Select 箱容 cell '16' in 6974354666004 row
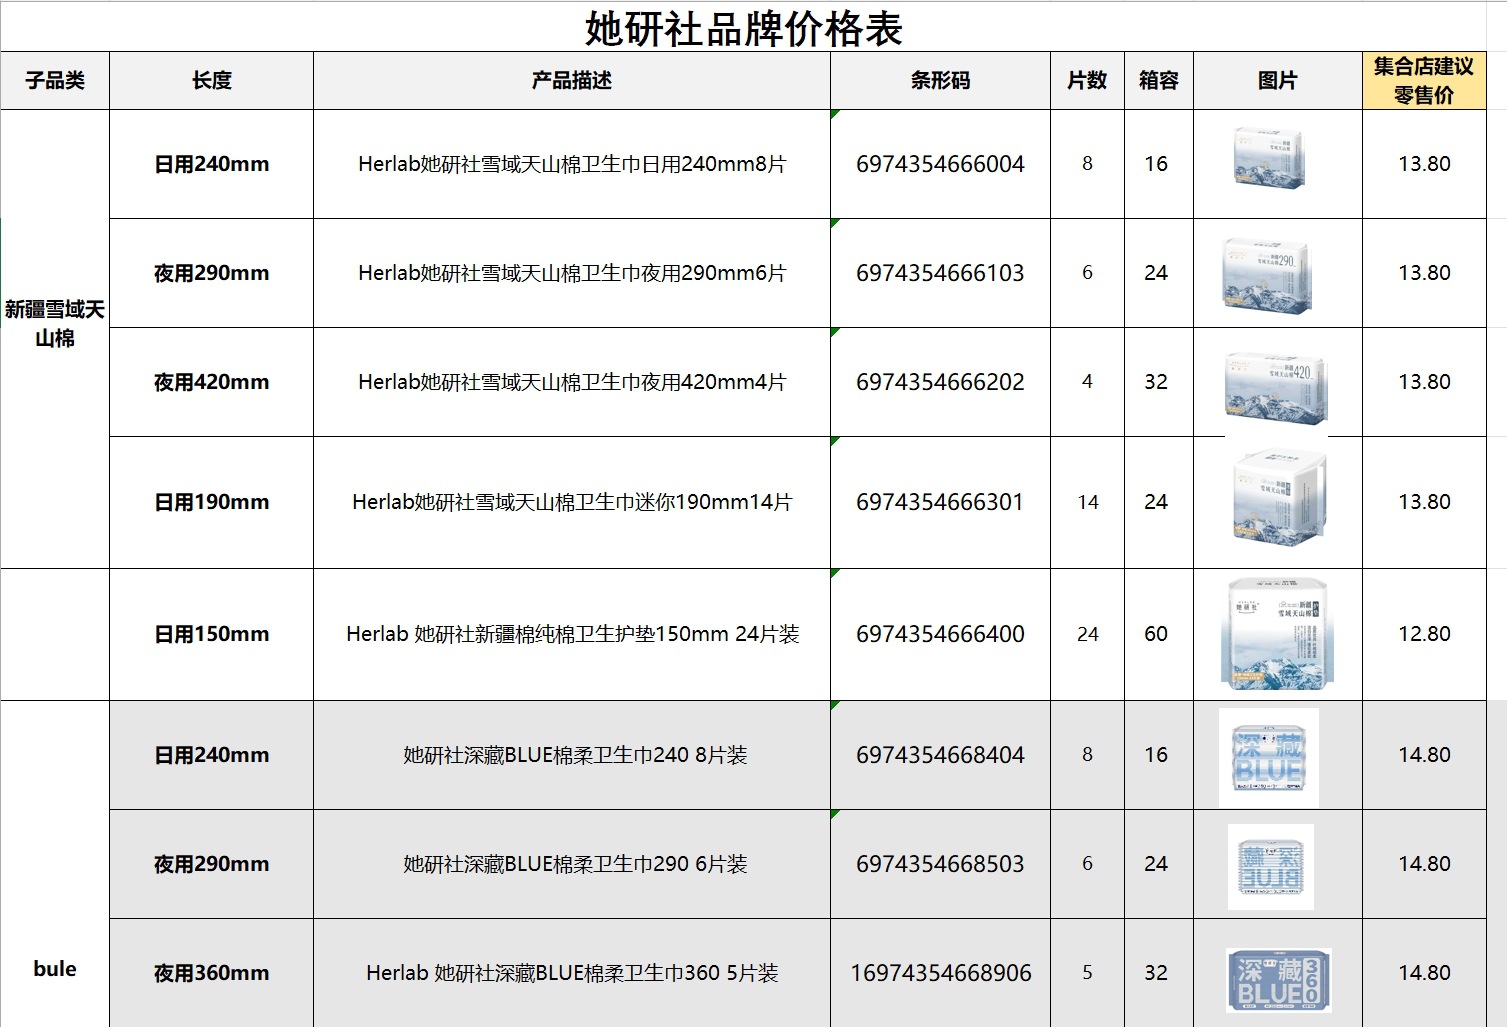 pos(1159,164)
